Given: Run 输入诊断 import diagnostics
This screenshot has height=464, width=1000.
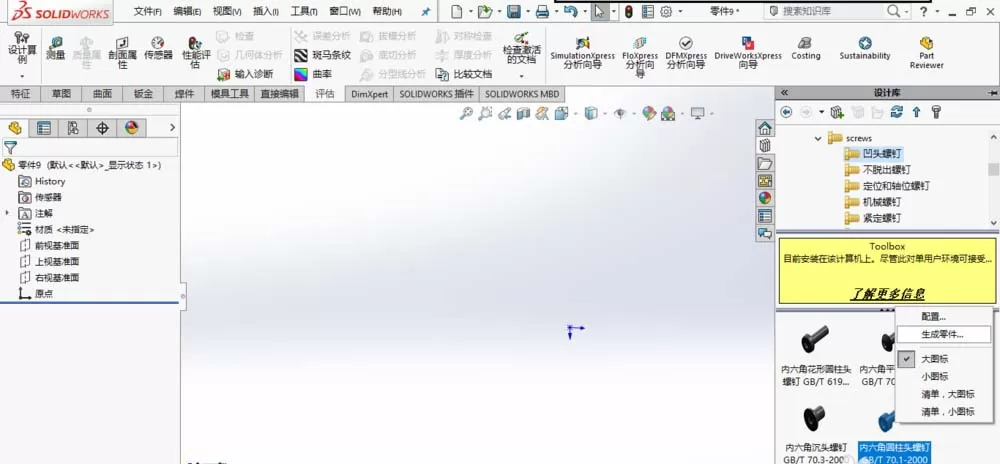Looking at the screenshot, I should [x=246, y=75].
